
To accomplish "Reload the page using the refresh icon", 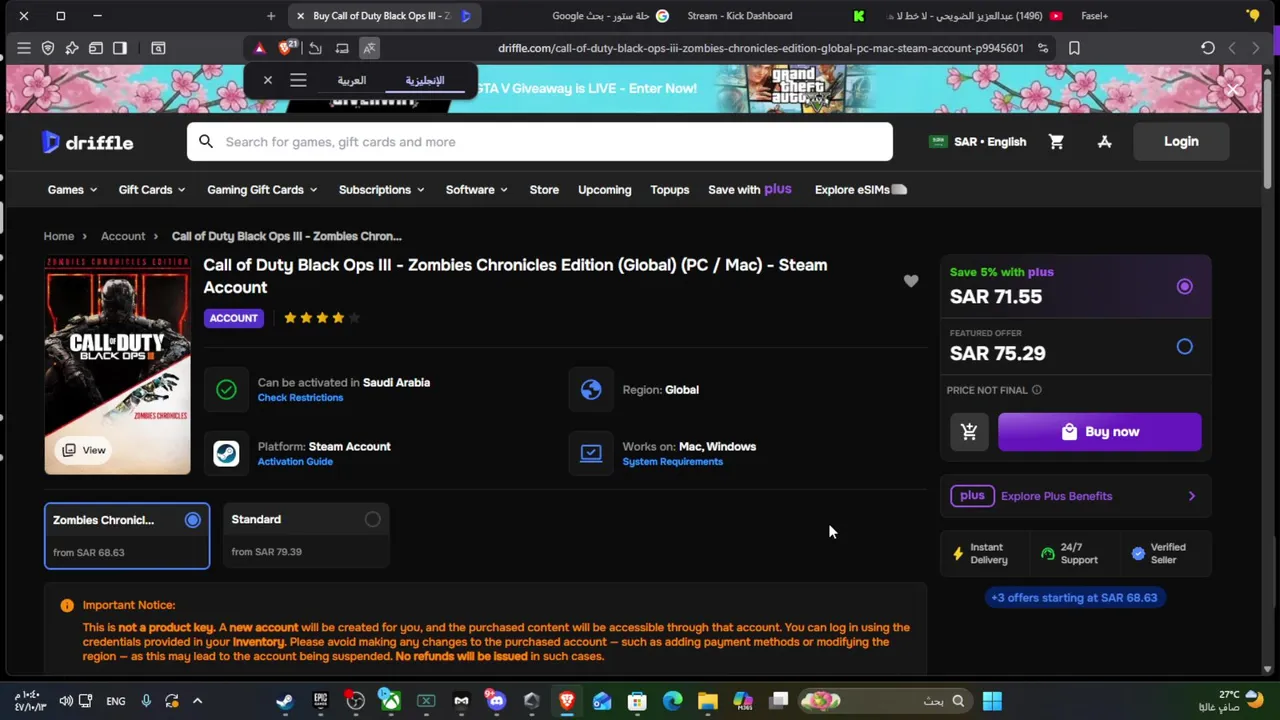I will 1207,48.
